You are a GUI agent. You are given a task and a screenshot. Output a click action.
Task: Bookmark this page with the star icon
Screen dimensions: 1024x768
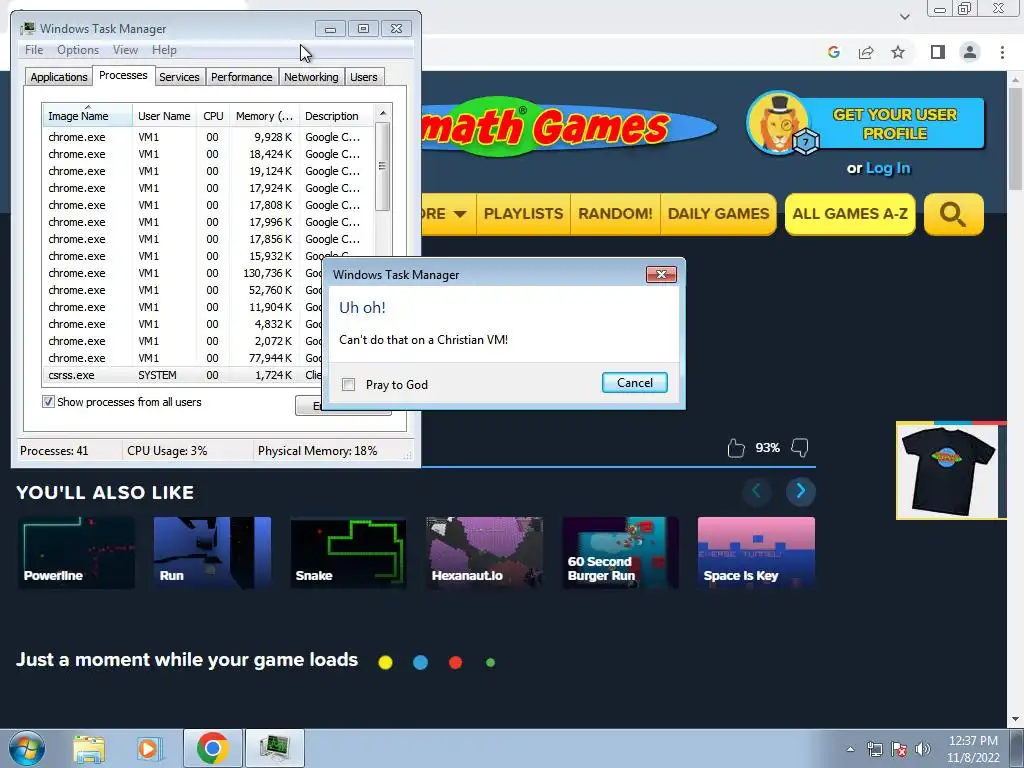pyautogui.click(x=898, y=52)
